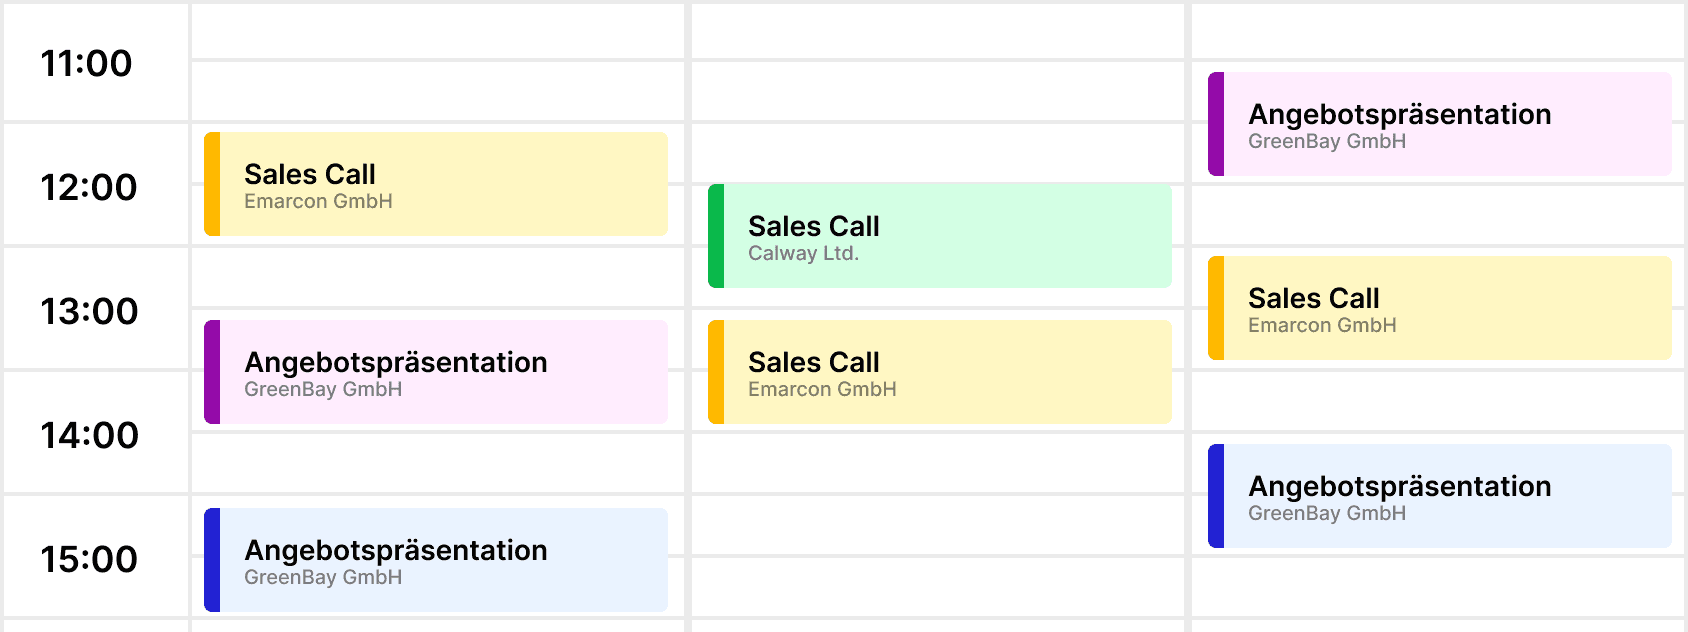Select the blue Angebotspräsentation starting at 14:30

point(1440,496)
